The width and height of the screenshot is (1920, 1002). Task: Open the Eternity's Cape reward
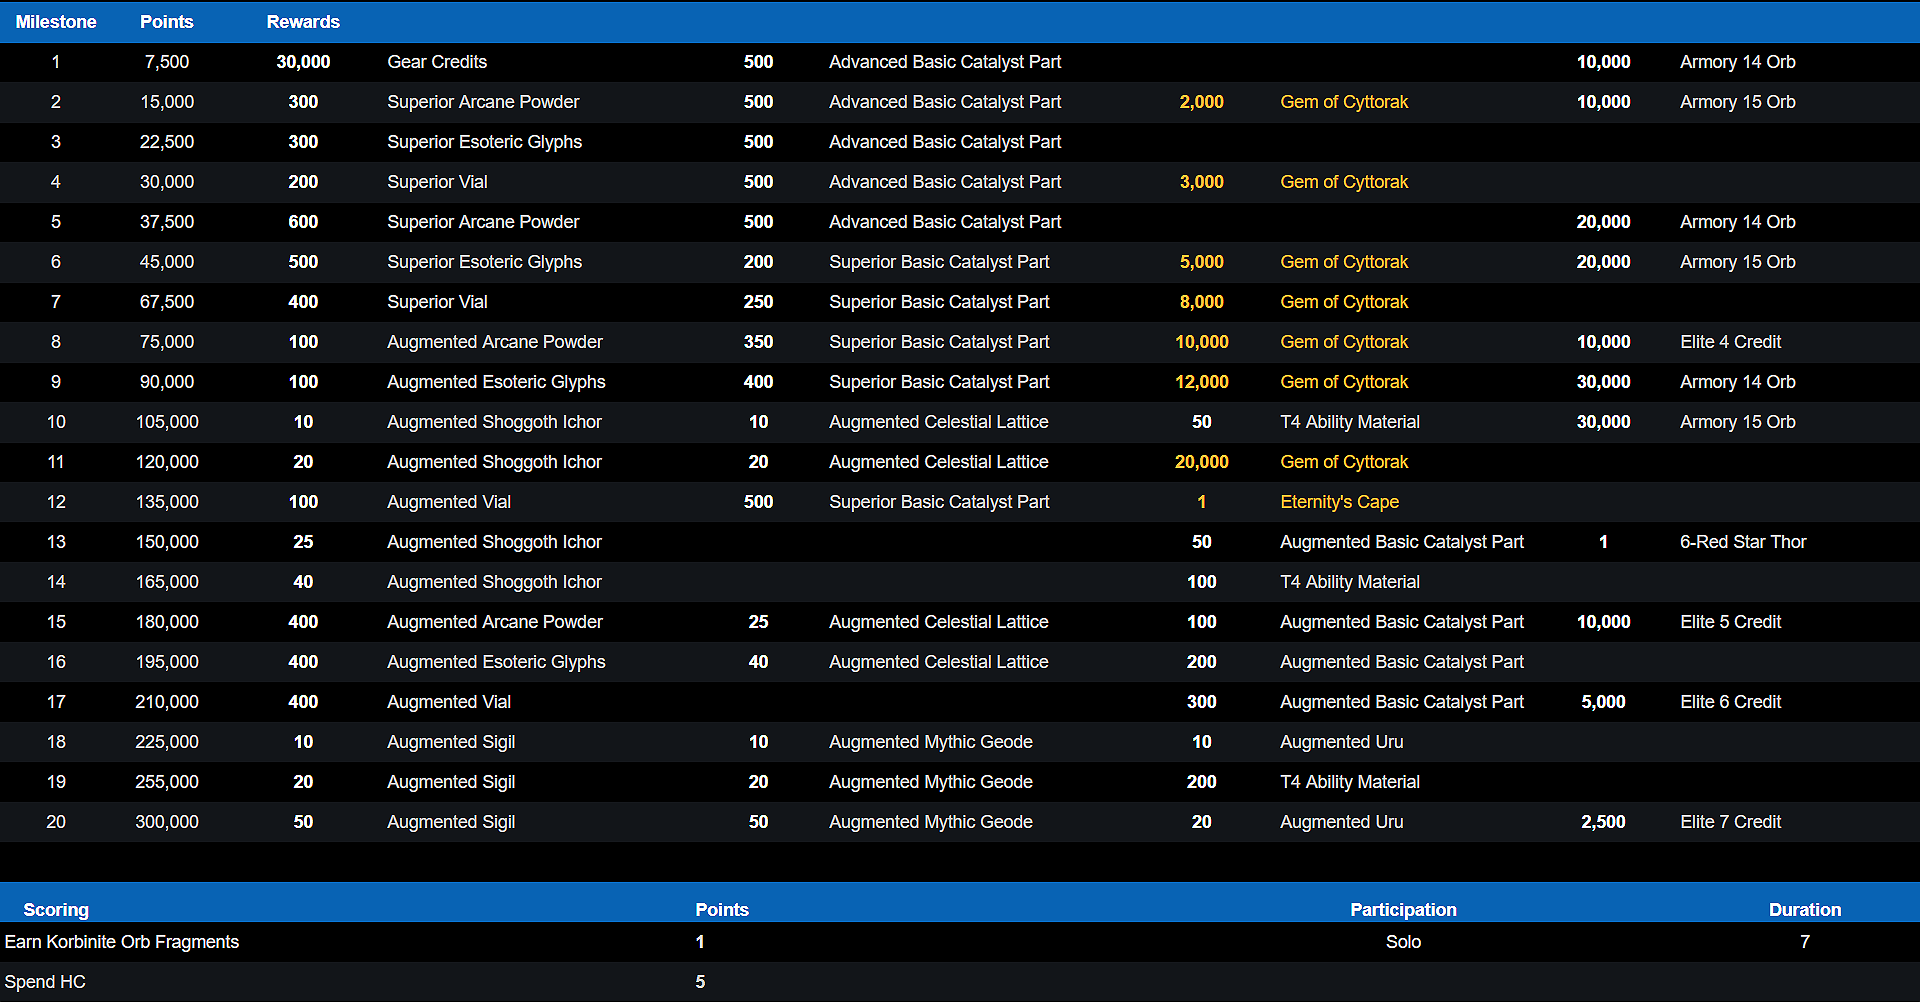[x=1339, y=502]
